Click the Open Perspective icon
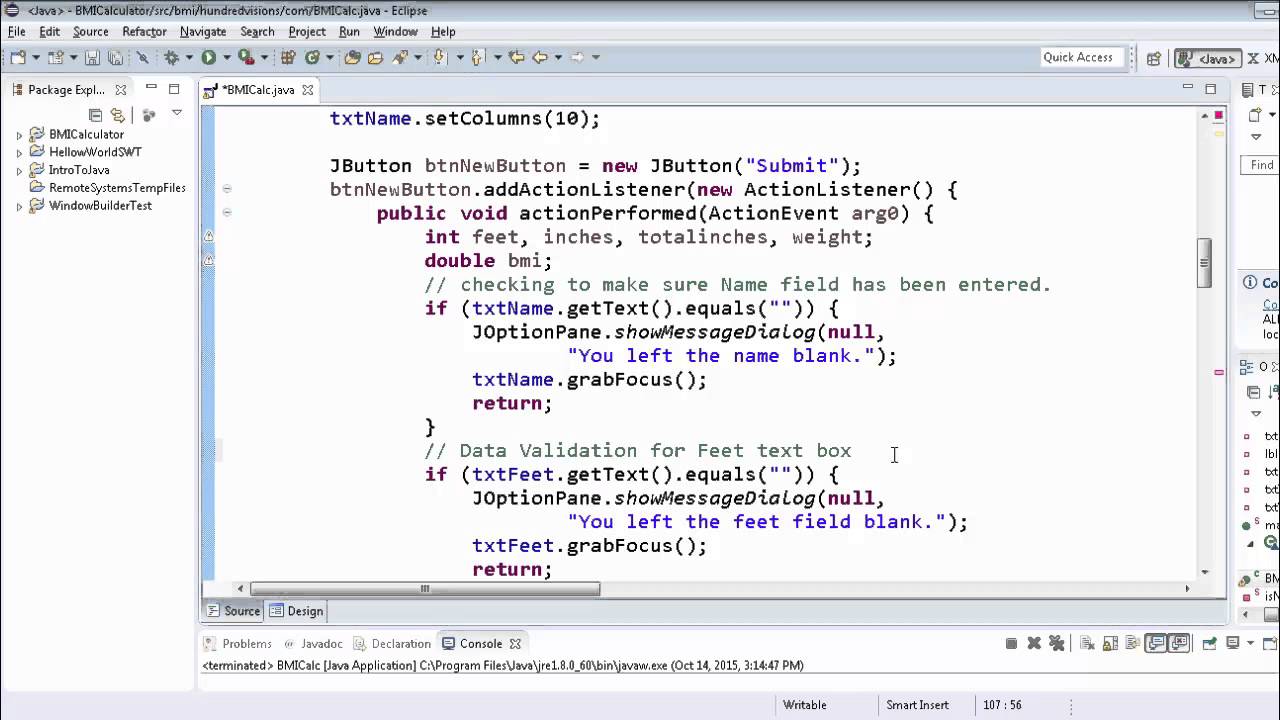The width and height of the screenshot is (1280, 720). pos(1153,58)
